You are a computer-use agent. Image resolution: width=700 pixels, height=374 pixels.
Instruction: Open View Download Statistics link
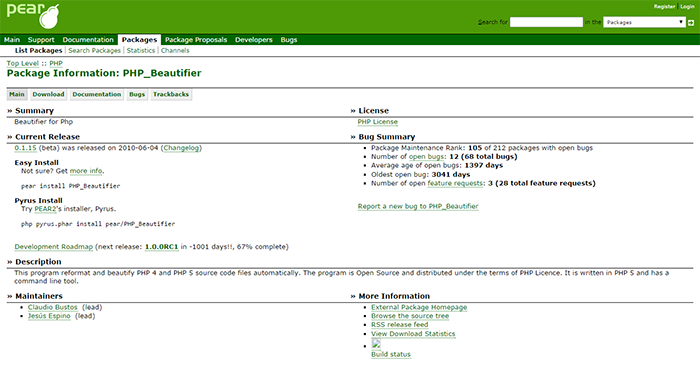click(413, 333)
